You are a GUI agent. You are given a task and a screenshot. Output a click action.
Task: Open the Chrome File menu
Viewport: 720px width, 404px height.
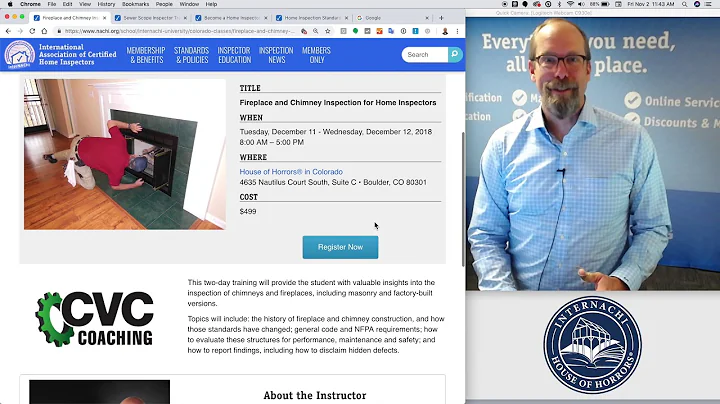click(x=52, y=4)
